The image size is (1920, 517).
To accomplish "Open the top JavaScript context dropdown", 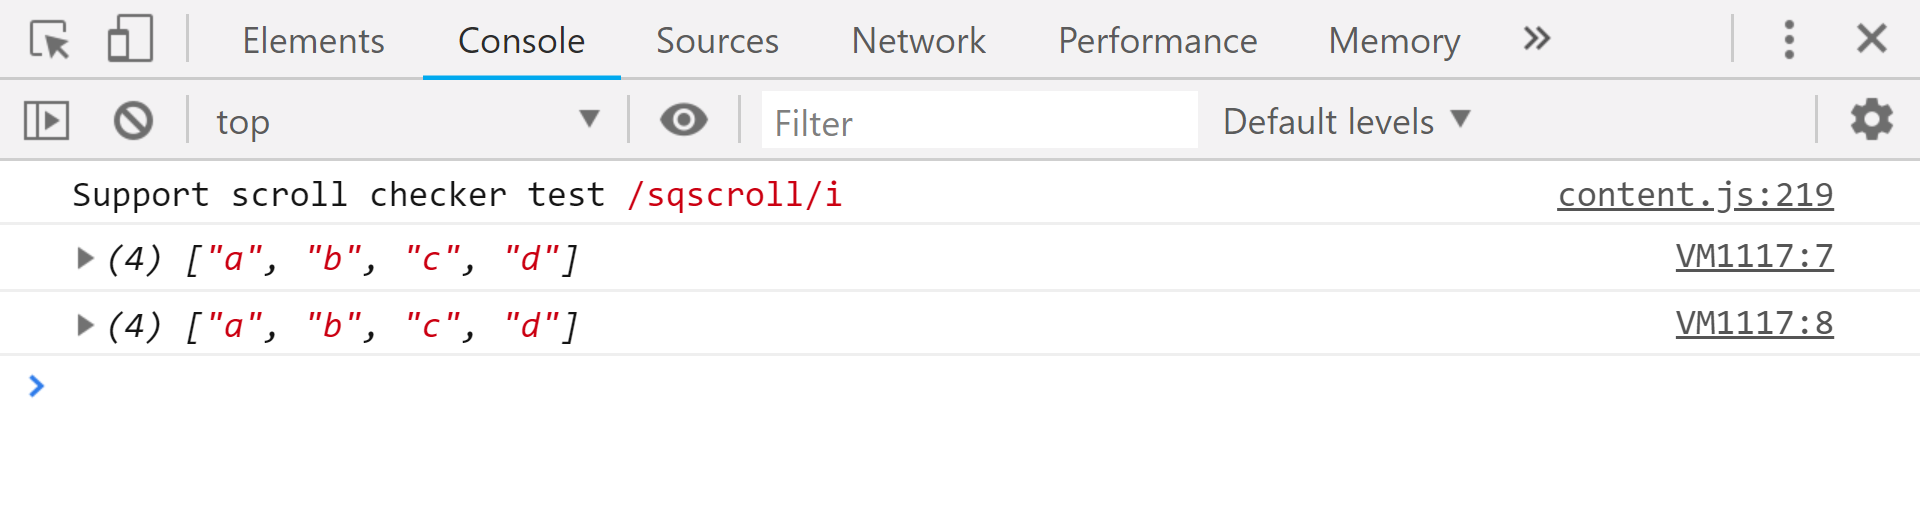I will (406, 121).
